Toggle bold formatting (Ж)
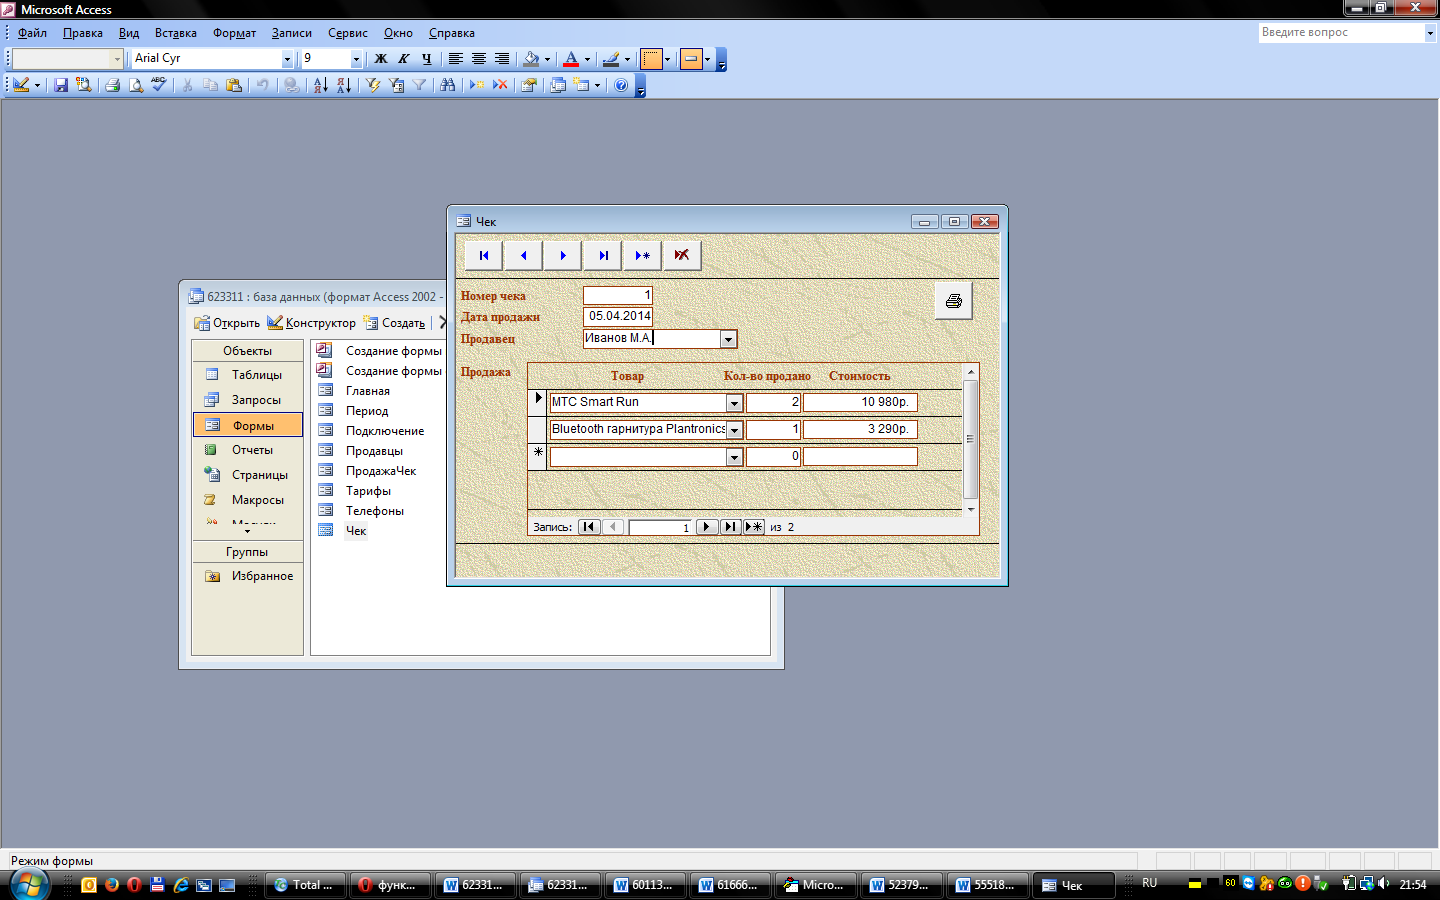The height and width of the screenshot is (900, 1440). pyautogui.click(x=380, y=59)
